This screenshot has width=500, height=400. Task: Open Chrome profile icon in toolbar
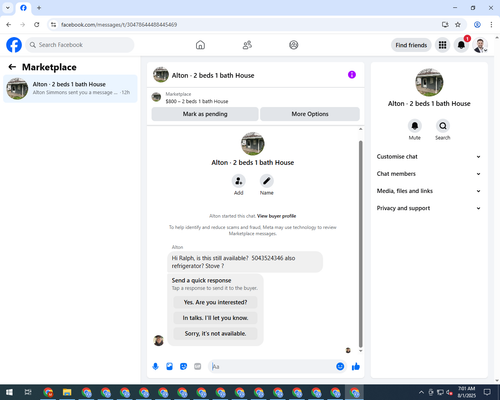pyautogui.click(x=477, y=25)
